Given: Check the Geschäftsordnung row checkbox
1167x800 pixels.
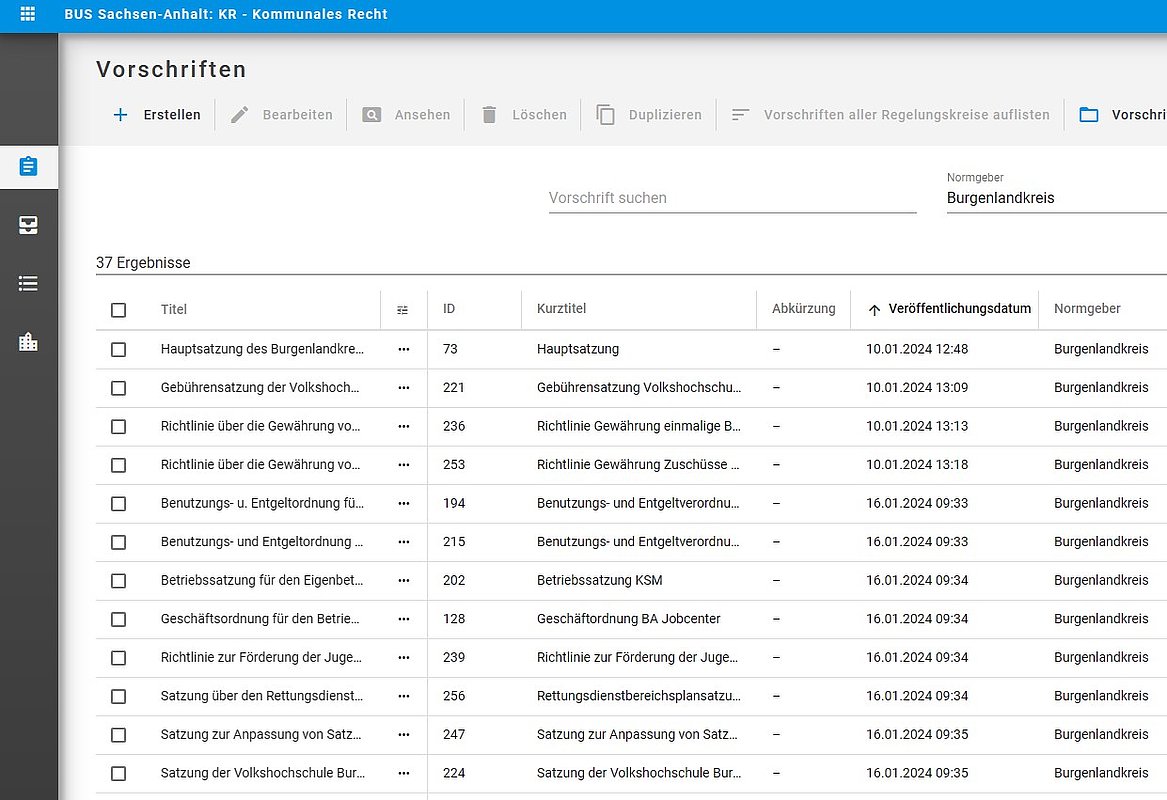Looking at the screenshot, I should pyautogui.click(x=118, y=619).
